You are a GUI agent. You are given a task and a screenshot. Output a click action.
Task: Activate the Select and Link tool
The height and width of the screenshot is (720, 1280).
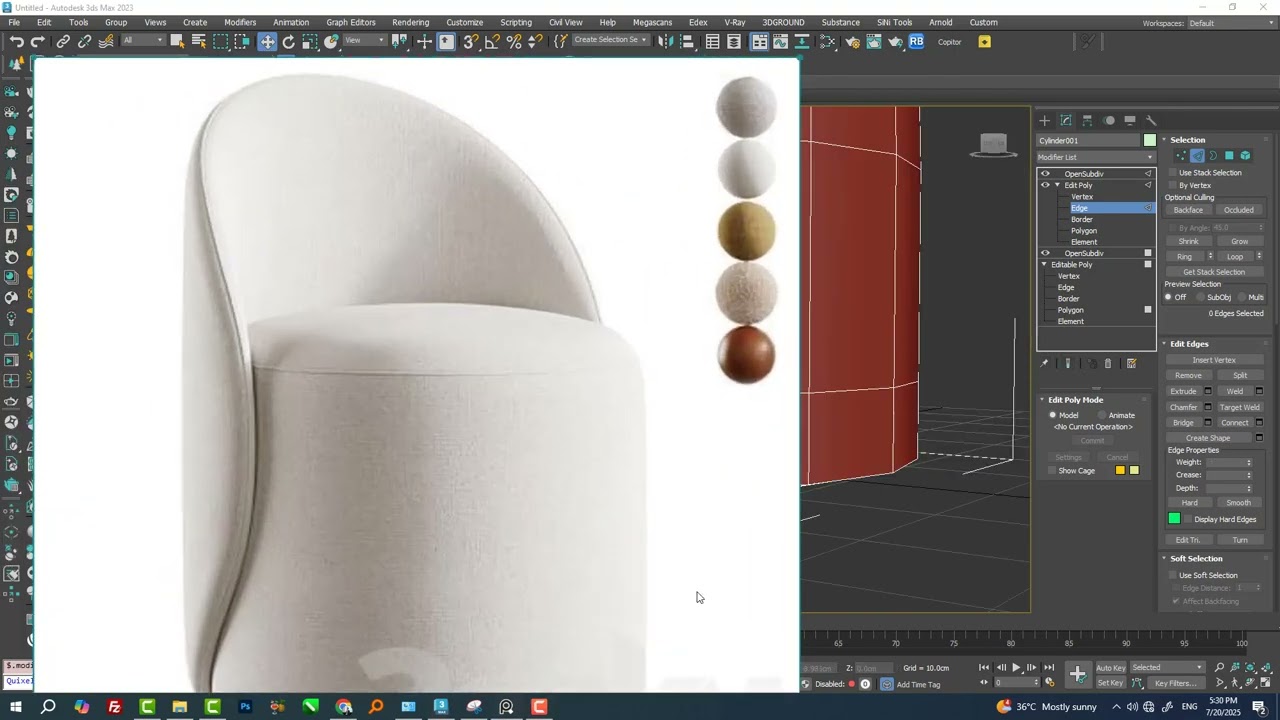[x=63, y=41]
